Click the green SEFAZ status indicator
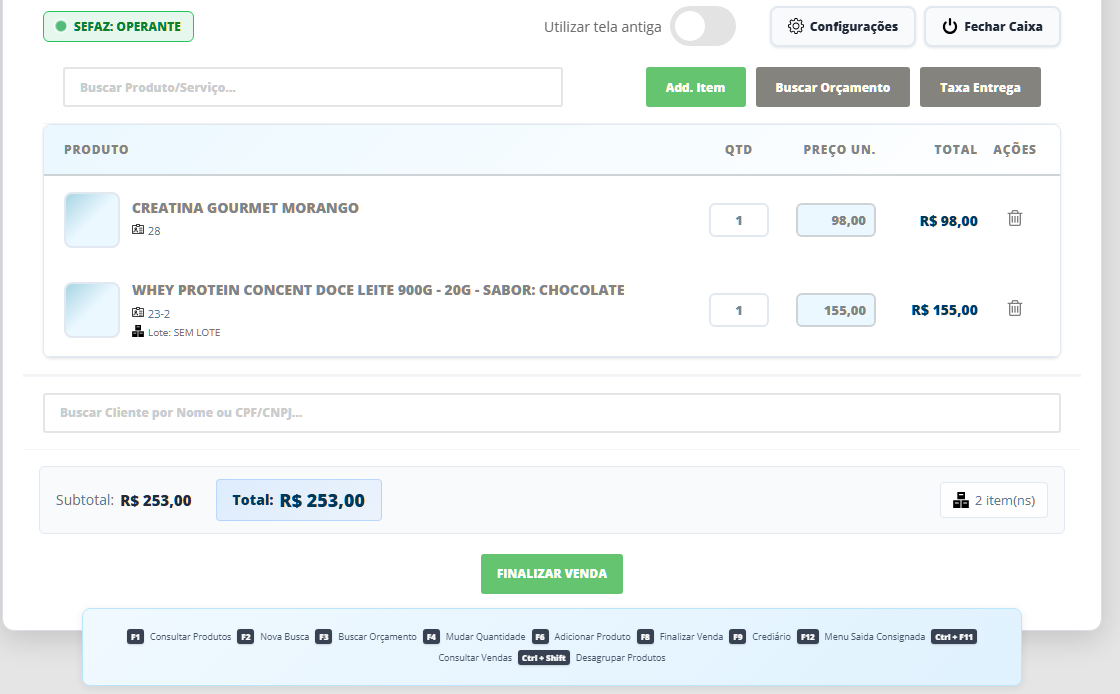 [61, 27]
